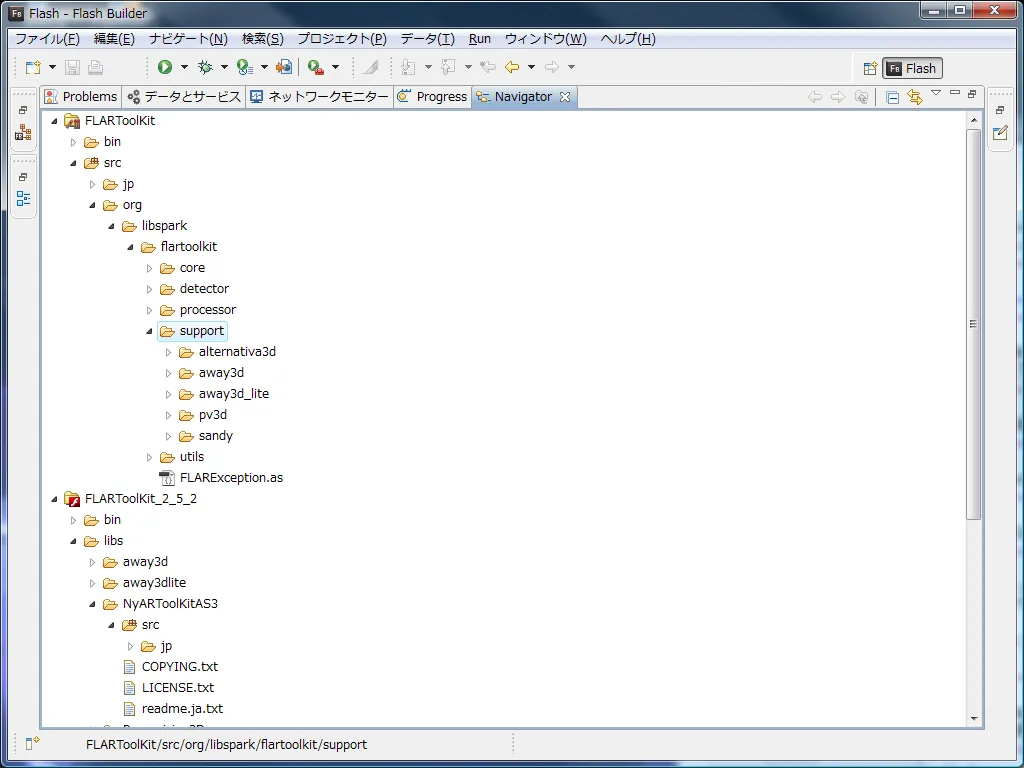Open the Run menu

pos(479,39)
